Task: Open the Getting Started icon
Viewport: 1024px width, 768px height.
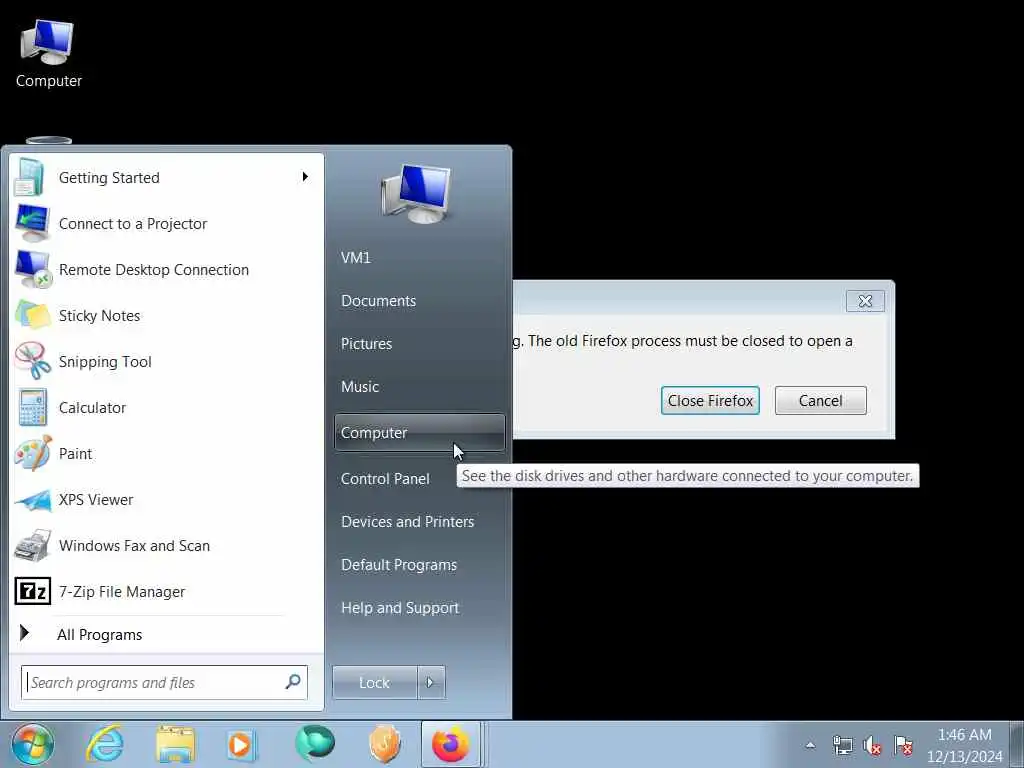Action: (x=30, y=178)
